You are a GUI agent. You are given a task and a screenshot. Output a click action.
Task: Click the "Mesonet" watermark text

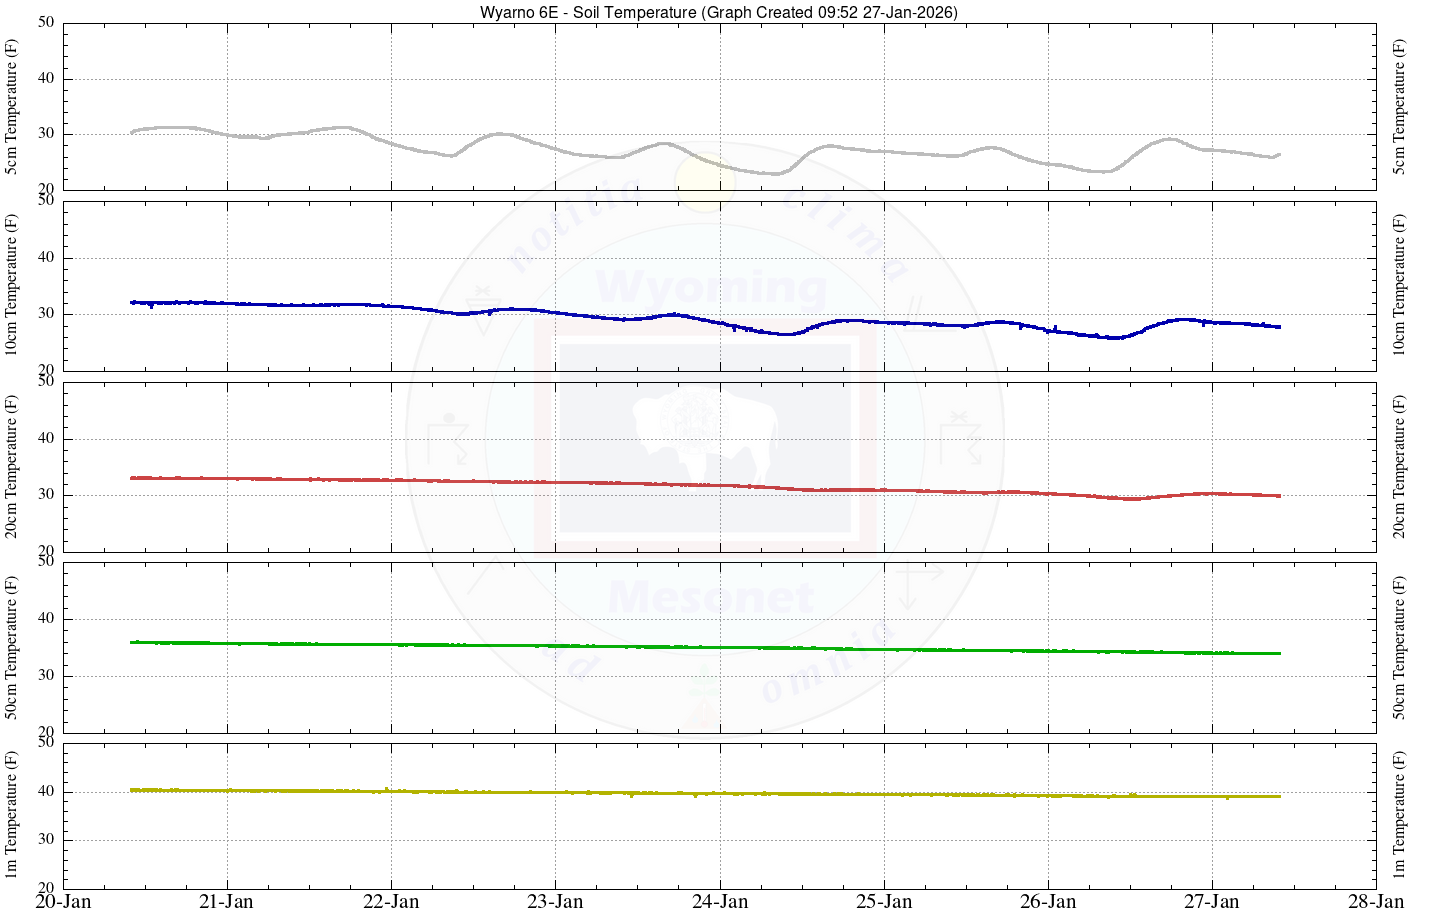point(711,598)
